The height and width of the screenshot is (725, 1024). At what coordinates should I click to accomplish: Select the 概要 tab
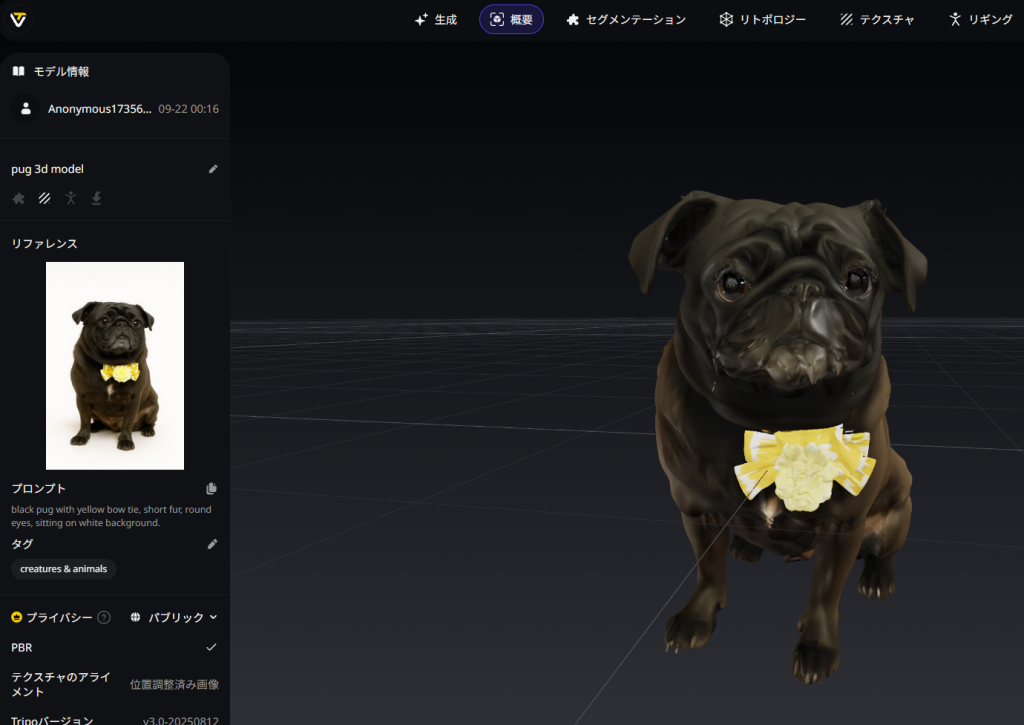click(511, 19)
